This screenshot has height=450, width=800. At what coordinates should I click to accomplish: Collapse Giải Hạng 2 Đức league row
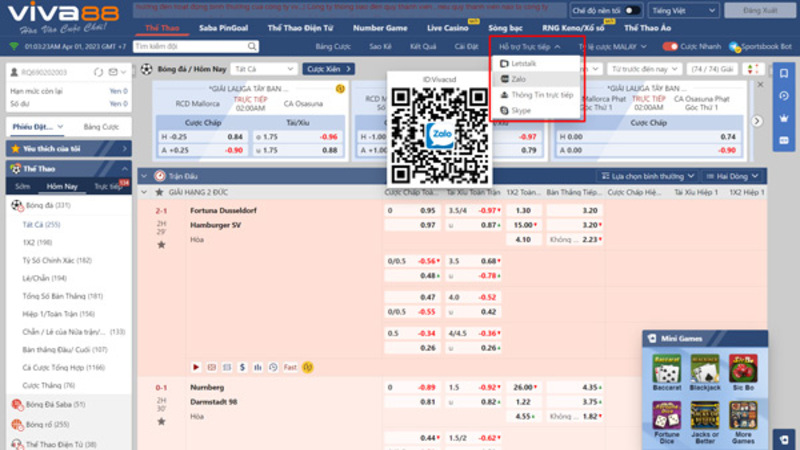pyautogui.click(x=144, y=192)
